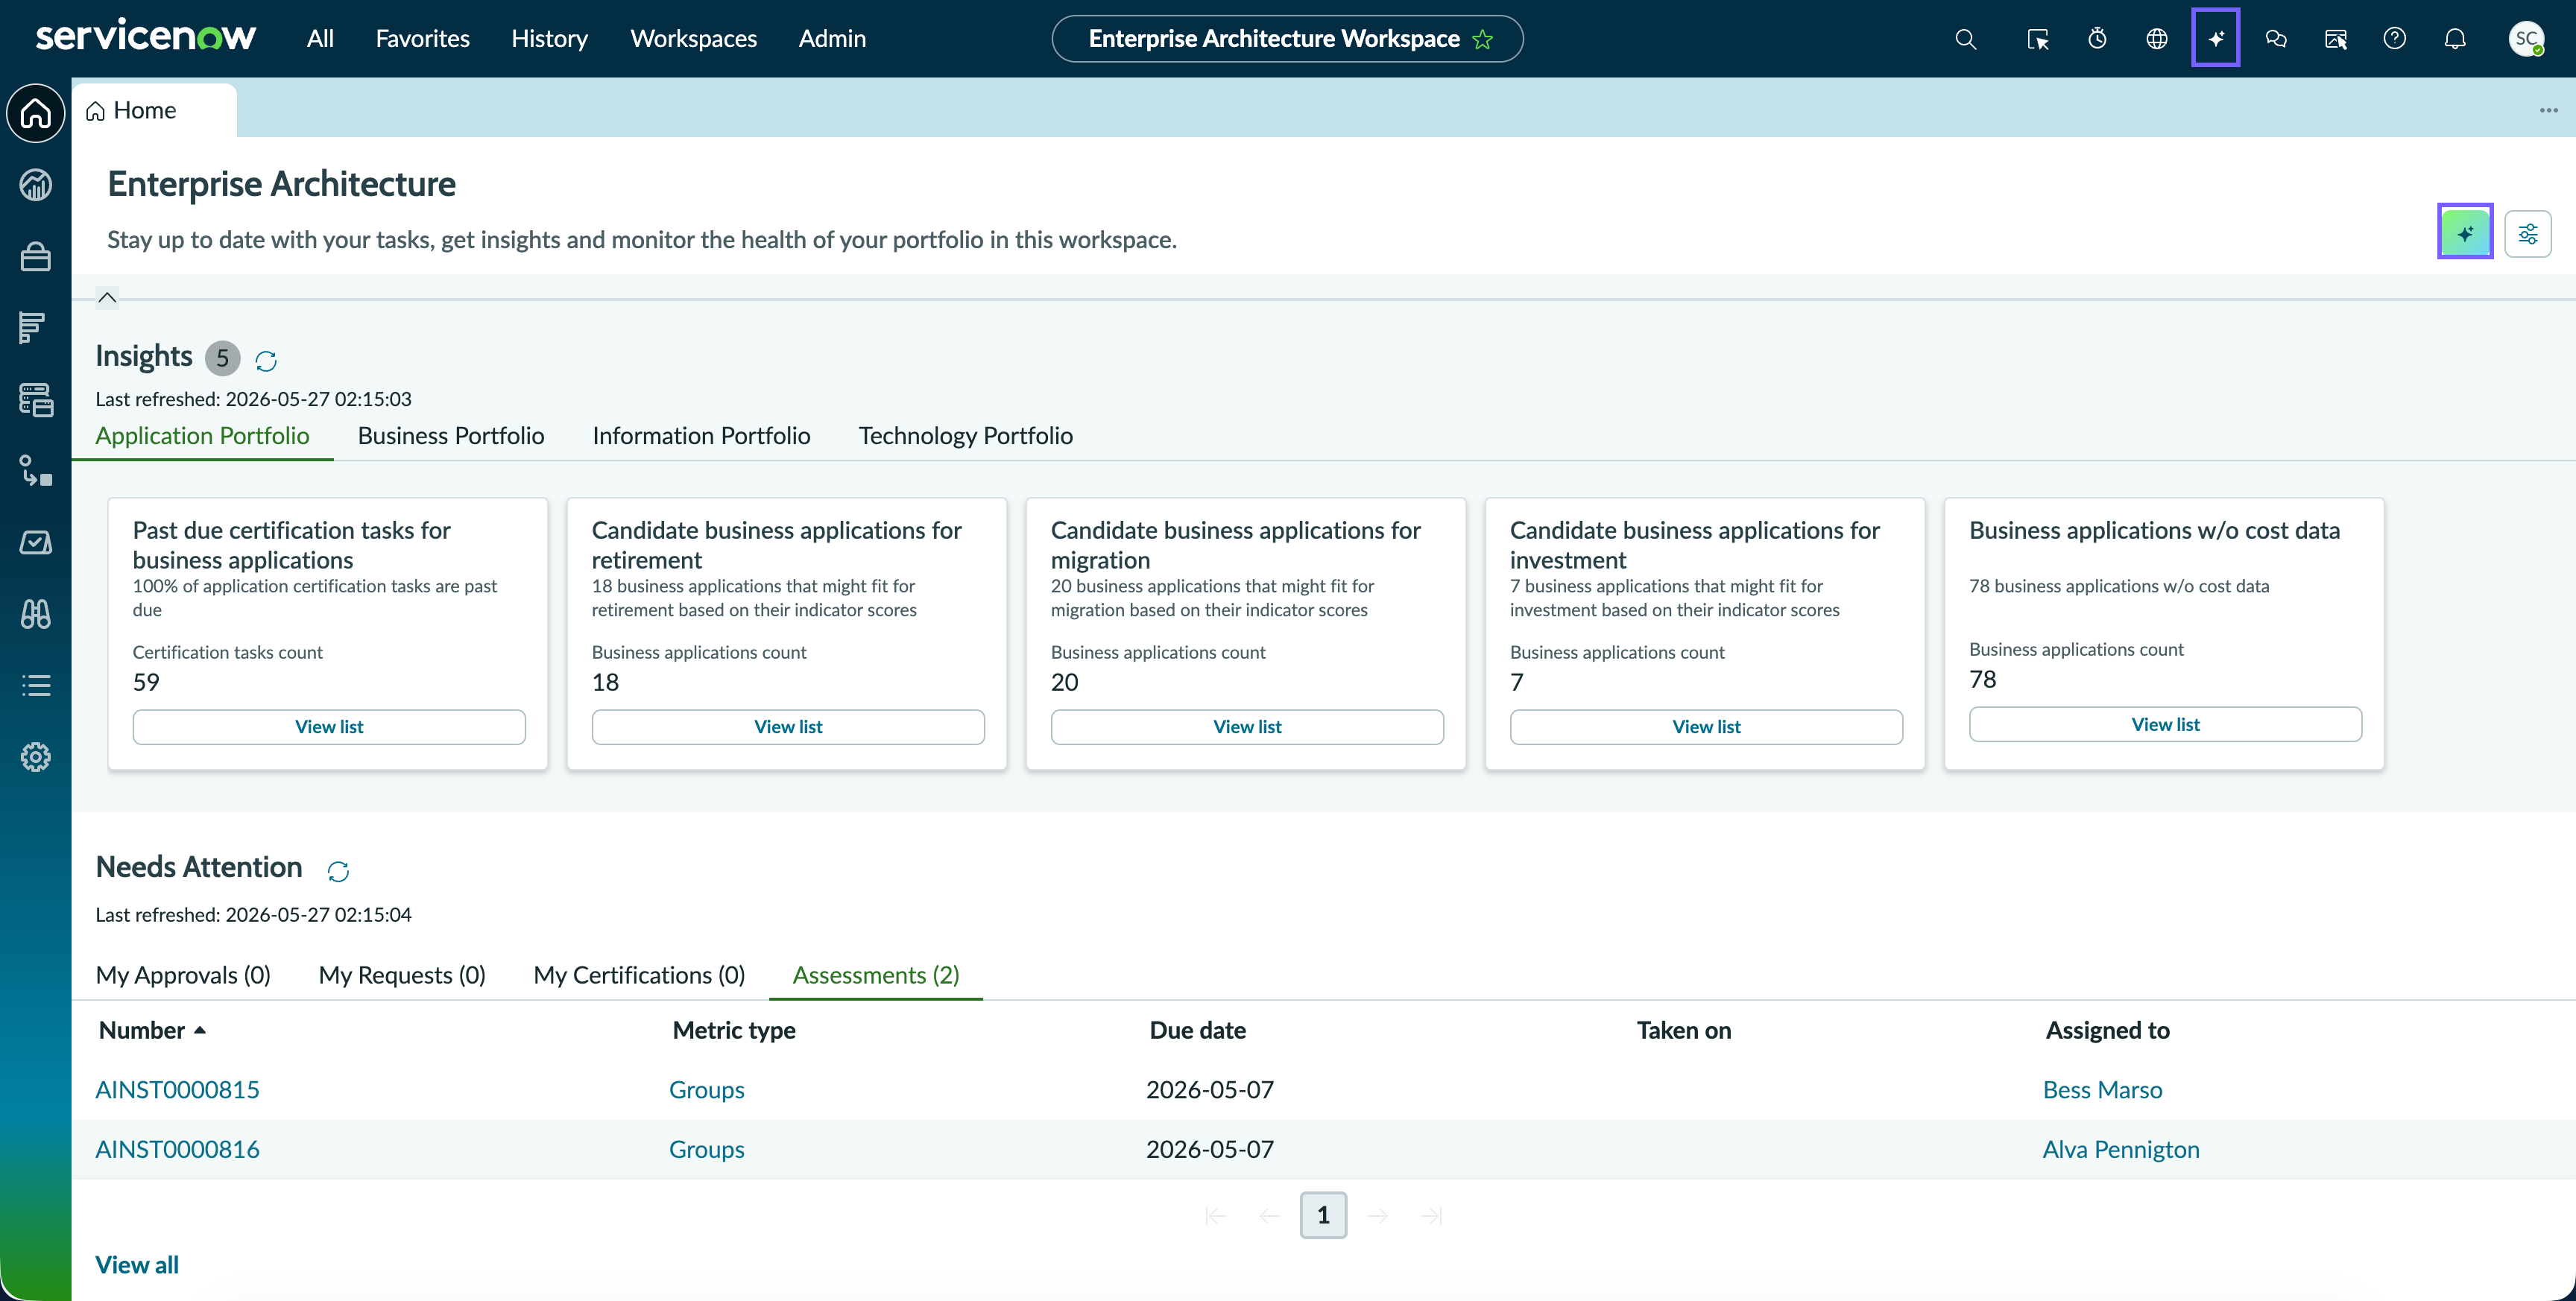Open the SC user avatar menu
Screen dimensions: 2576x1301
pos(2526,39)
